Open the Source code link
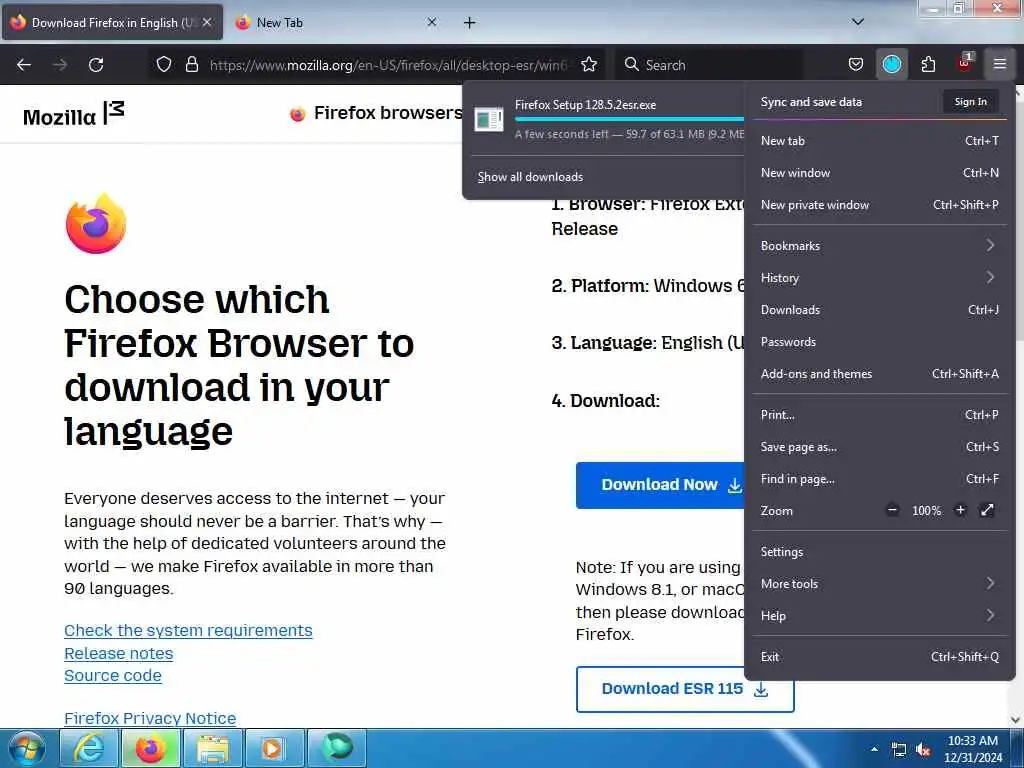Image resolution: width=1024 pixels, height=768 pixels. pyautogui.click(x=112, y=675)
